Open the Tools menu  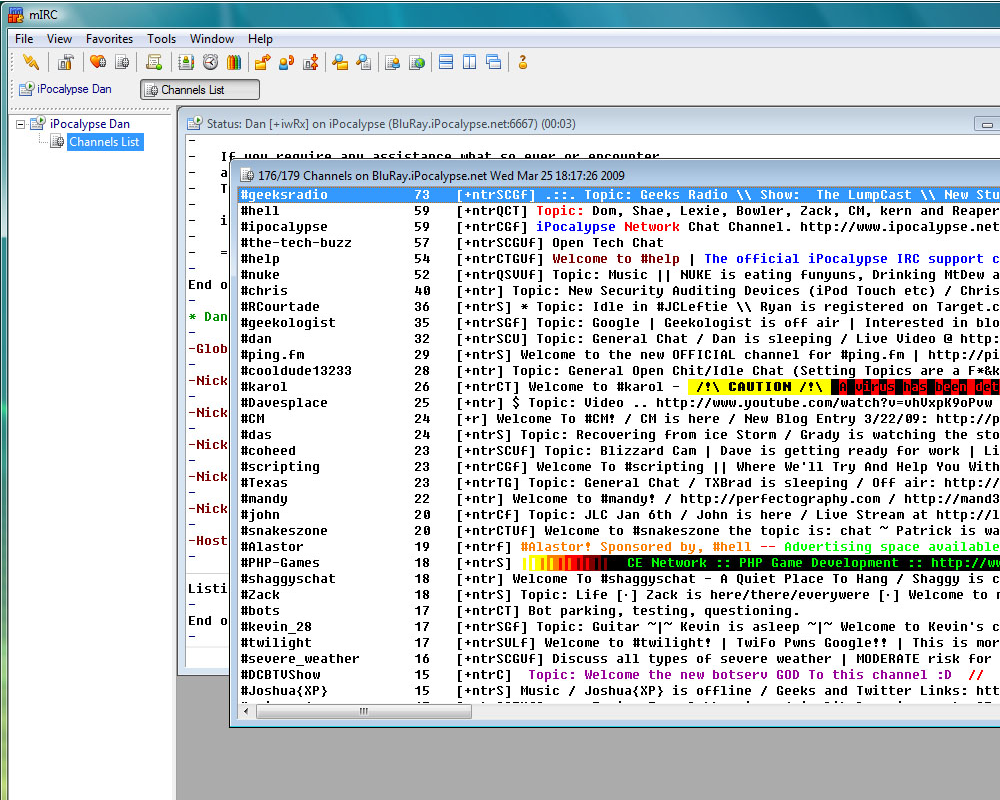point(161,39)
